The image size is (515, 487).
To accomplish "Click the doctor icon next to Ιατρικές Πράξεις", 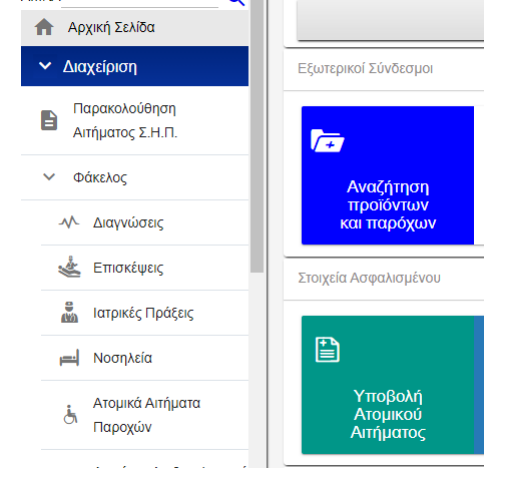I will tap(69, 312).
